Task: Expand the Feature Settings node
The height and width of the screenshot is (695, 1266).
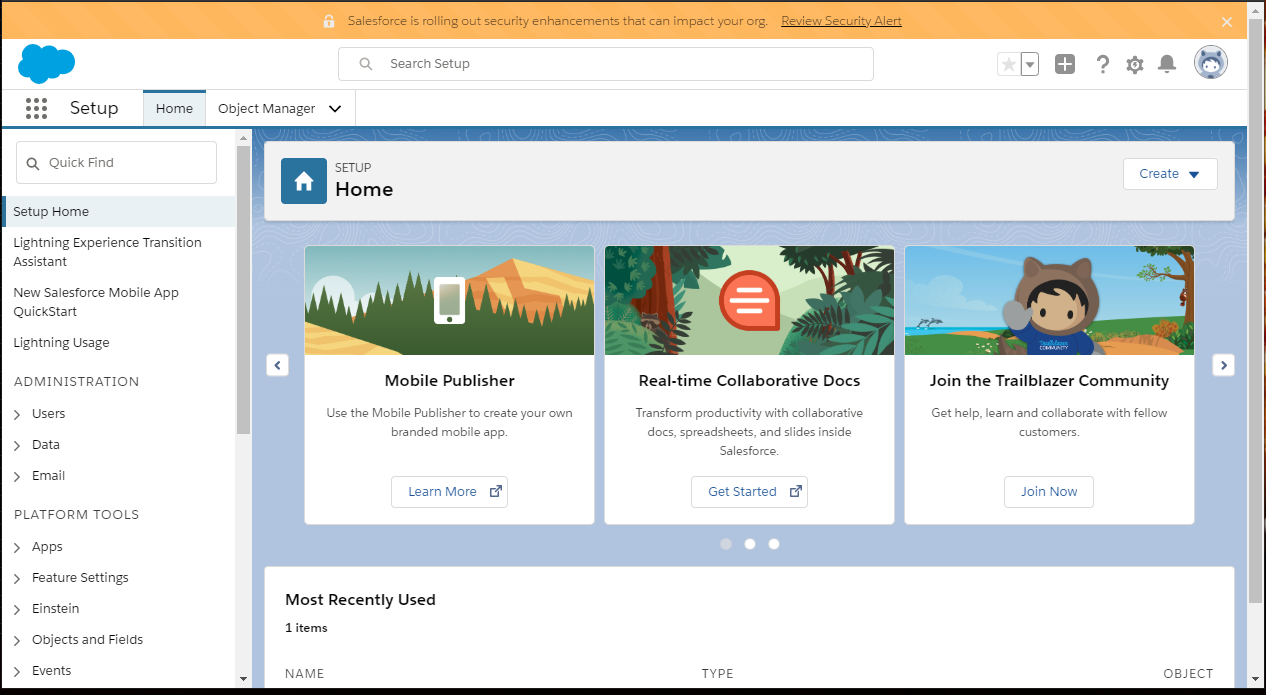Action: click(x=17, y=578)
